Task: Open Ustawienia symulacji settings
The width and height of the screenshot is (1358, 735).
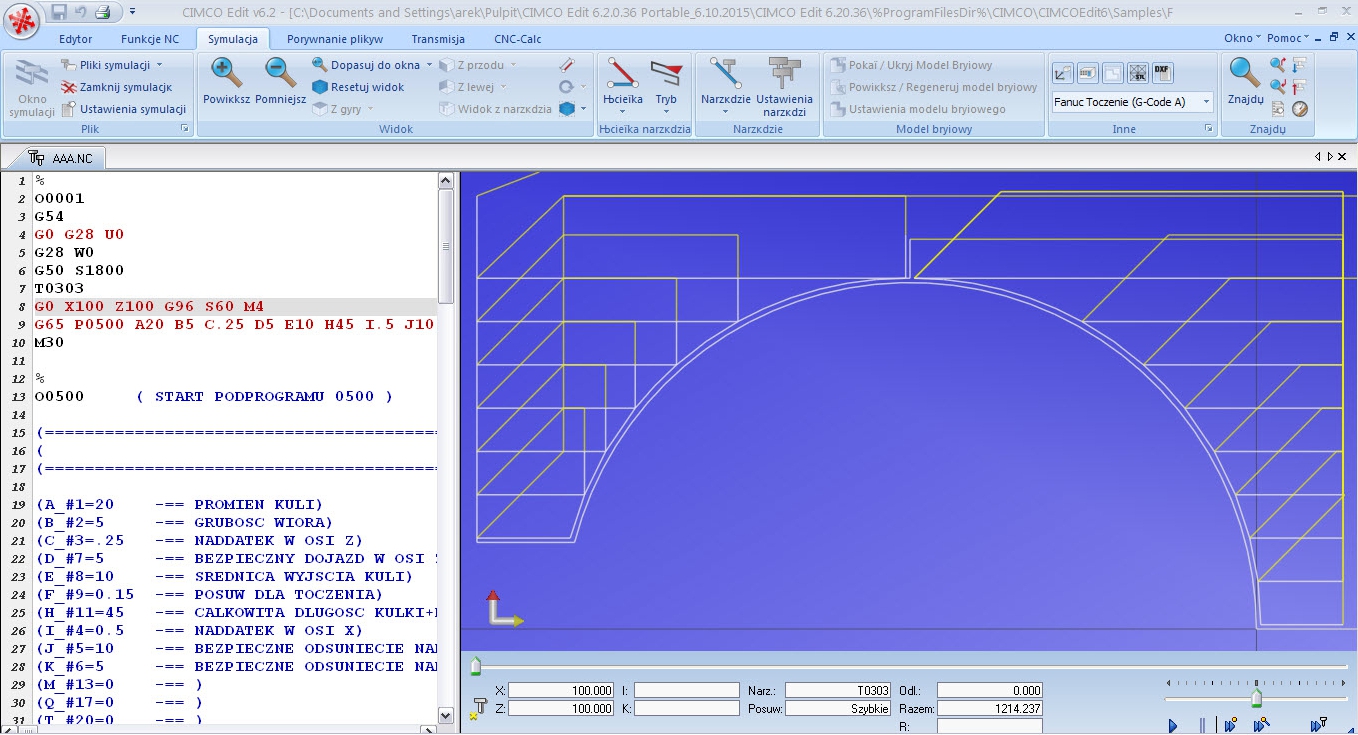Action: [x=124, y=109]
